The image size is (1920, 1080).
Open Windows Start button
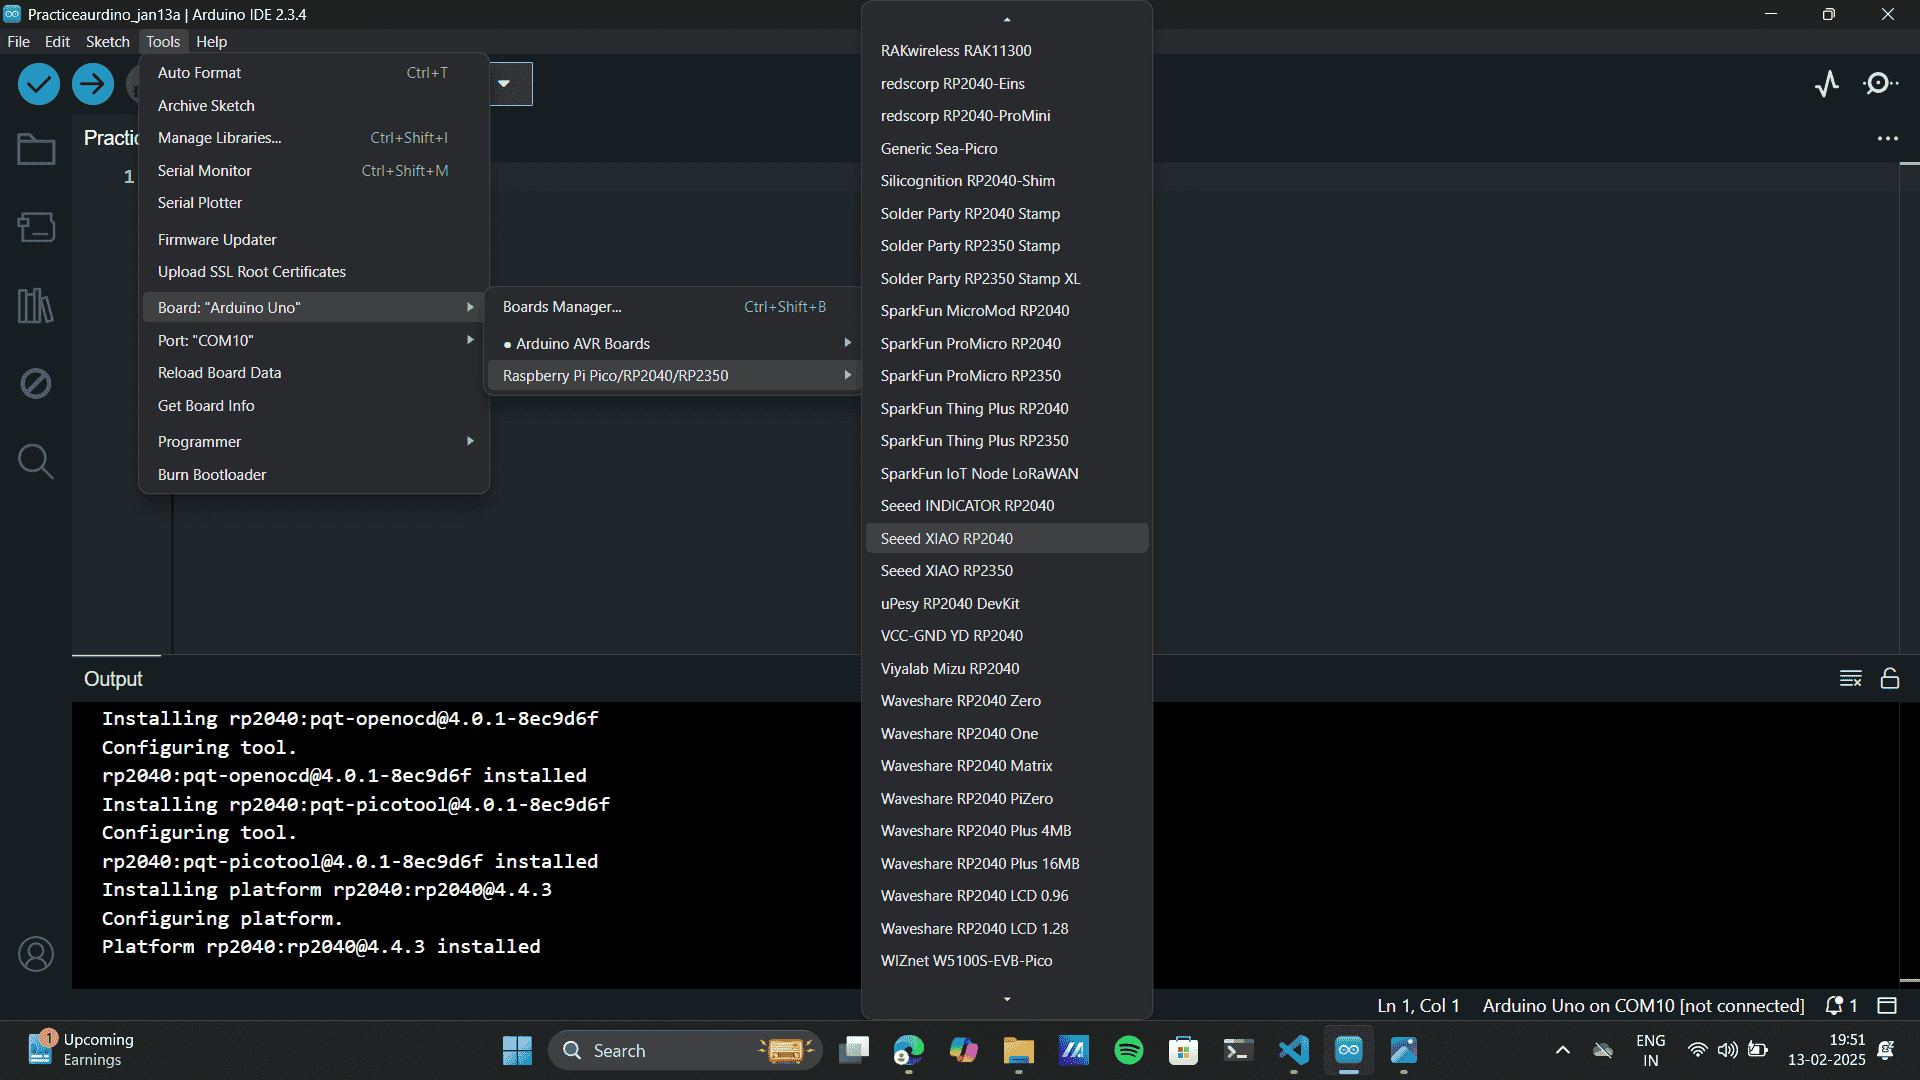[517, 1050]
